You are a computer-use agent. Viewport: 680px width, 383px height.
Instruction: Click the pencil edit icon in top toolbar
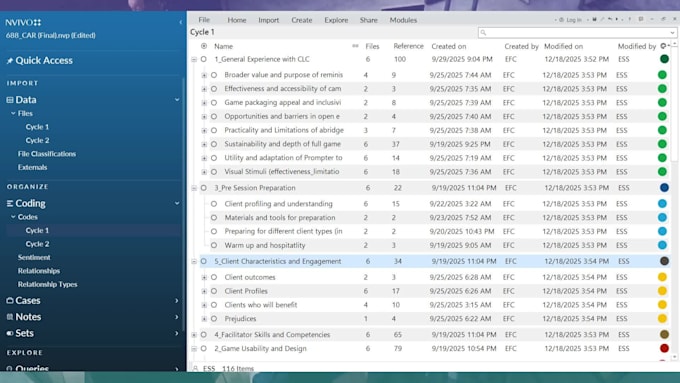[602, 19]
